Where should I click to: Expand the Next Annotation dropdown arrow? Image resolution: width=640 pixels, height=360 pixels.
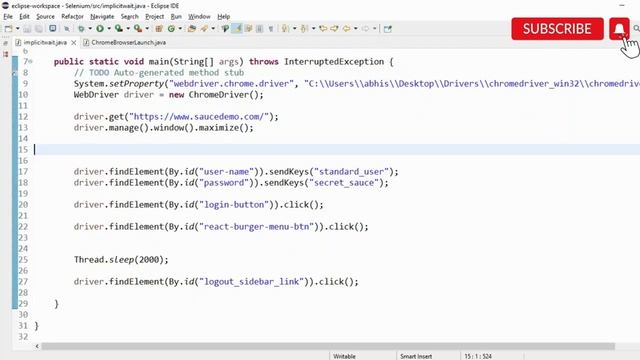coord(294,29)
